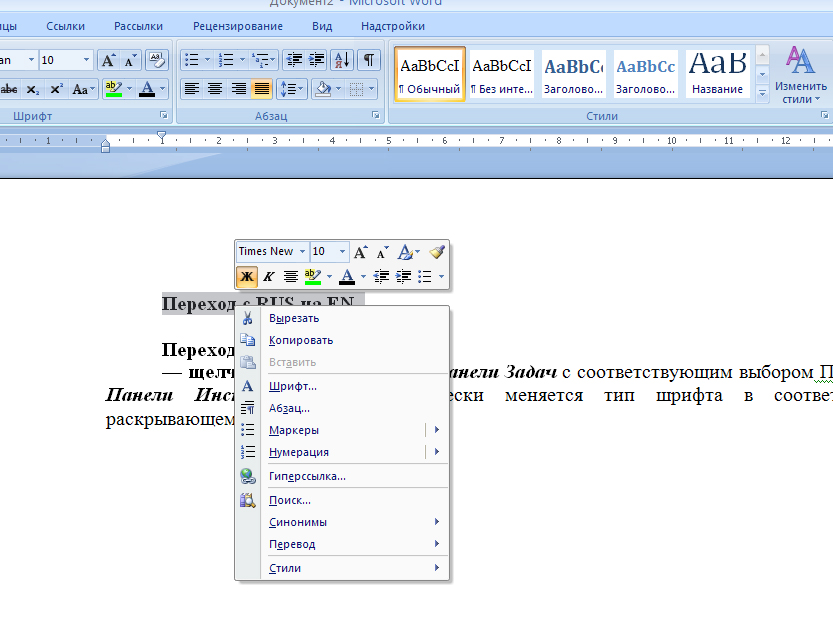
Task: Switch to Рассылки ribbon tab
Action: tap(138, 26)
